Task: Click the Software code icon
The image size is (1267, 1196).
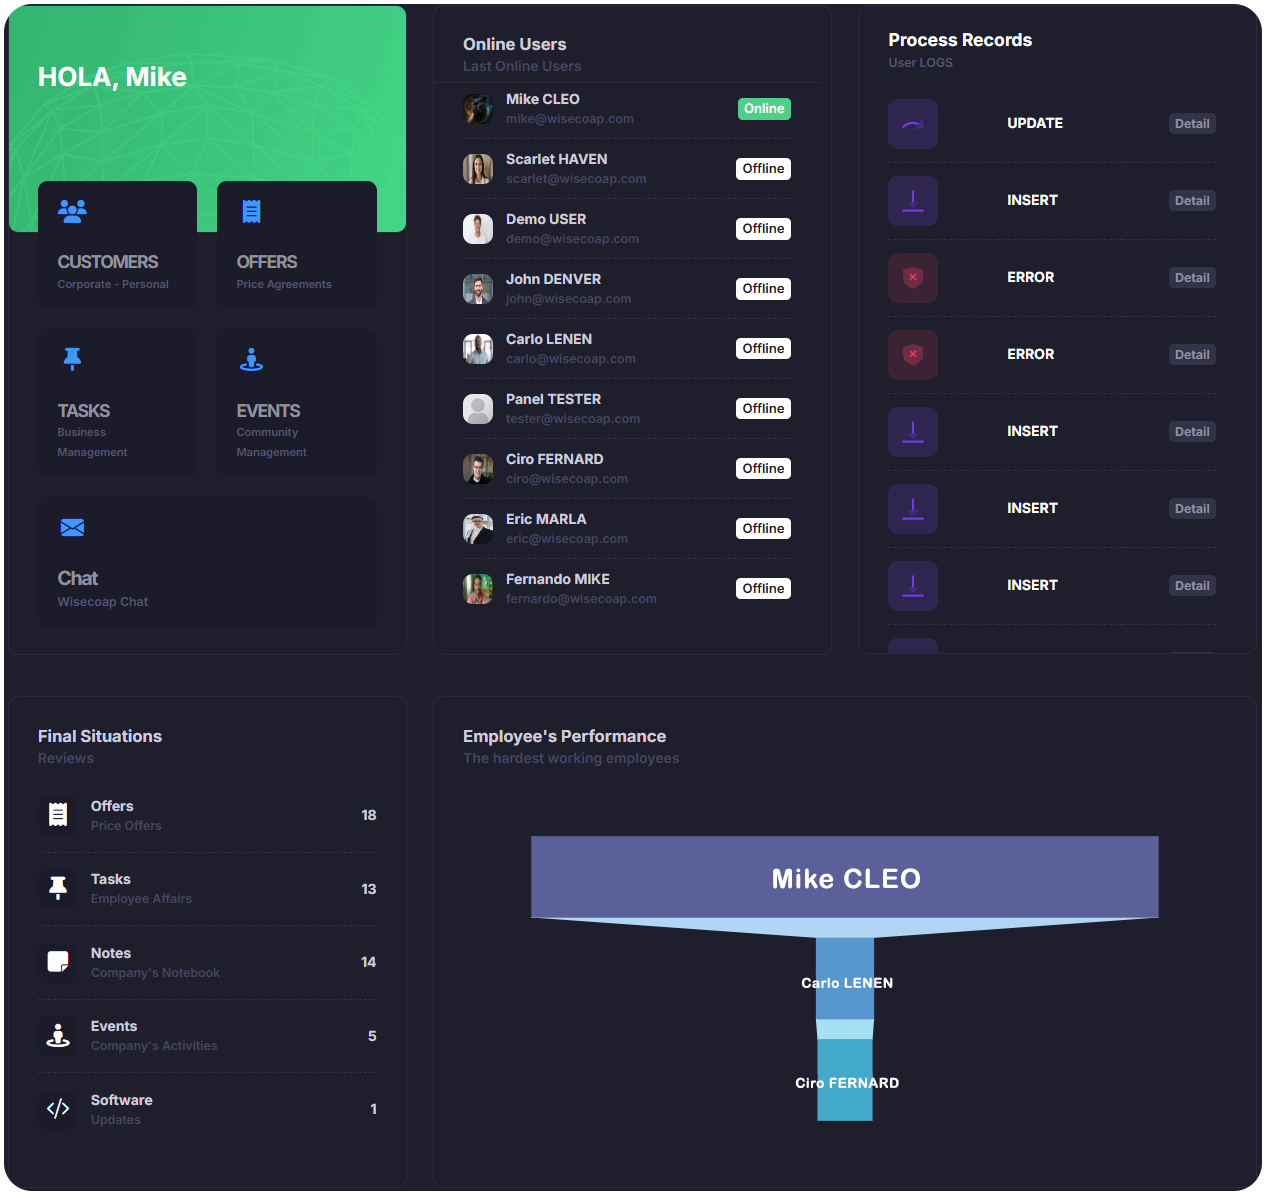Action: tap(58, 1108)
